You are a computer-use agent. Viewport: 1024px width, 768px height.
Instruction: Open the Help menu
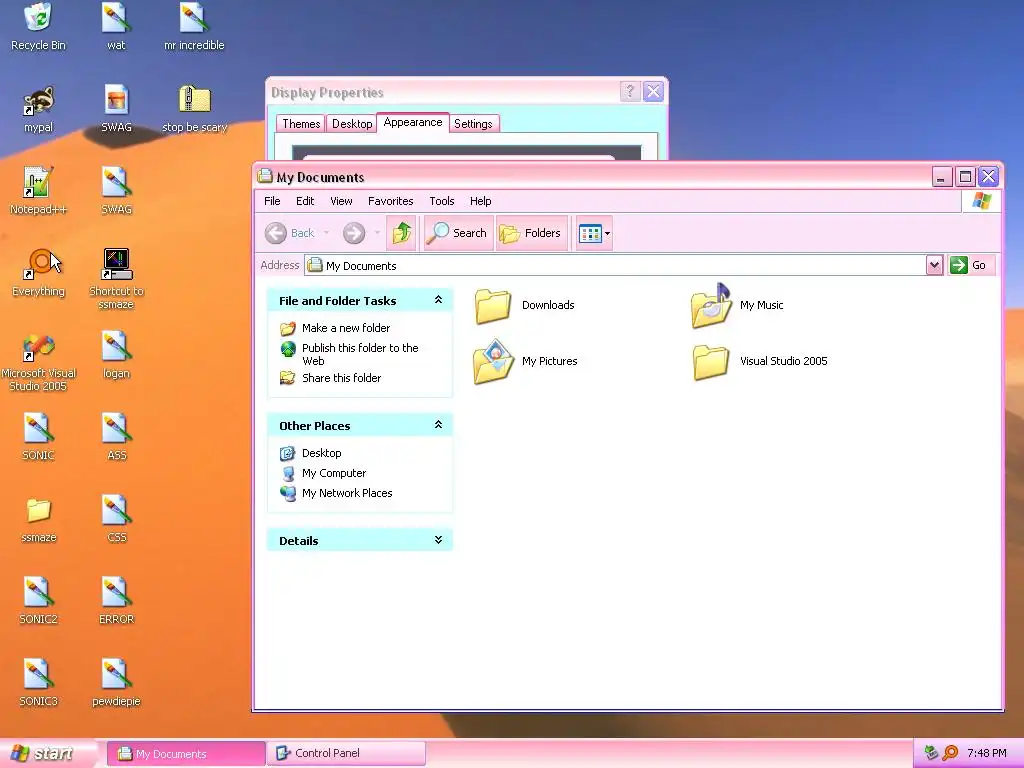(481, 201)
